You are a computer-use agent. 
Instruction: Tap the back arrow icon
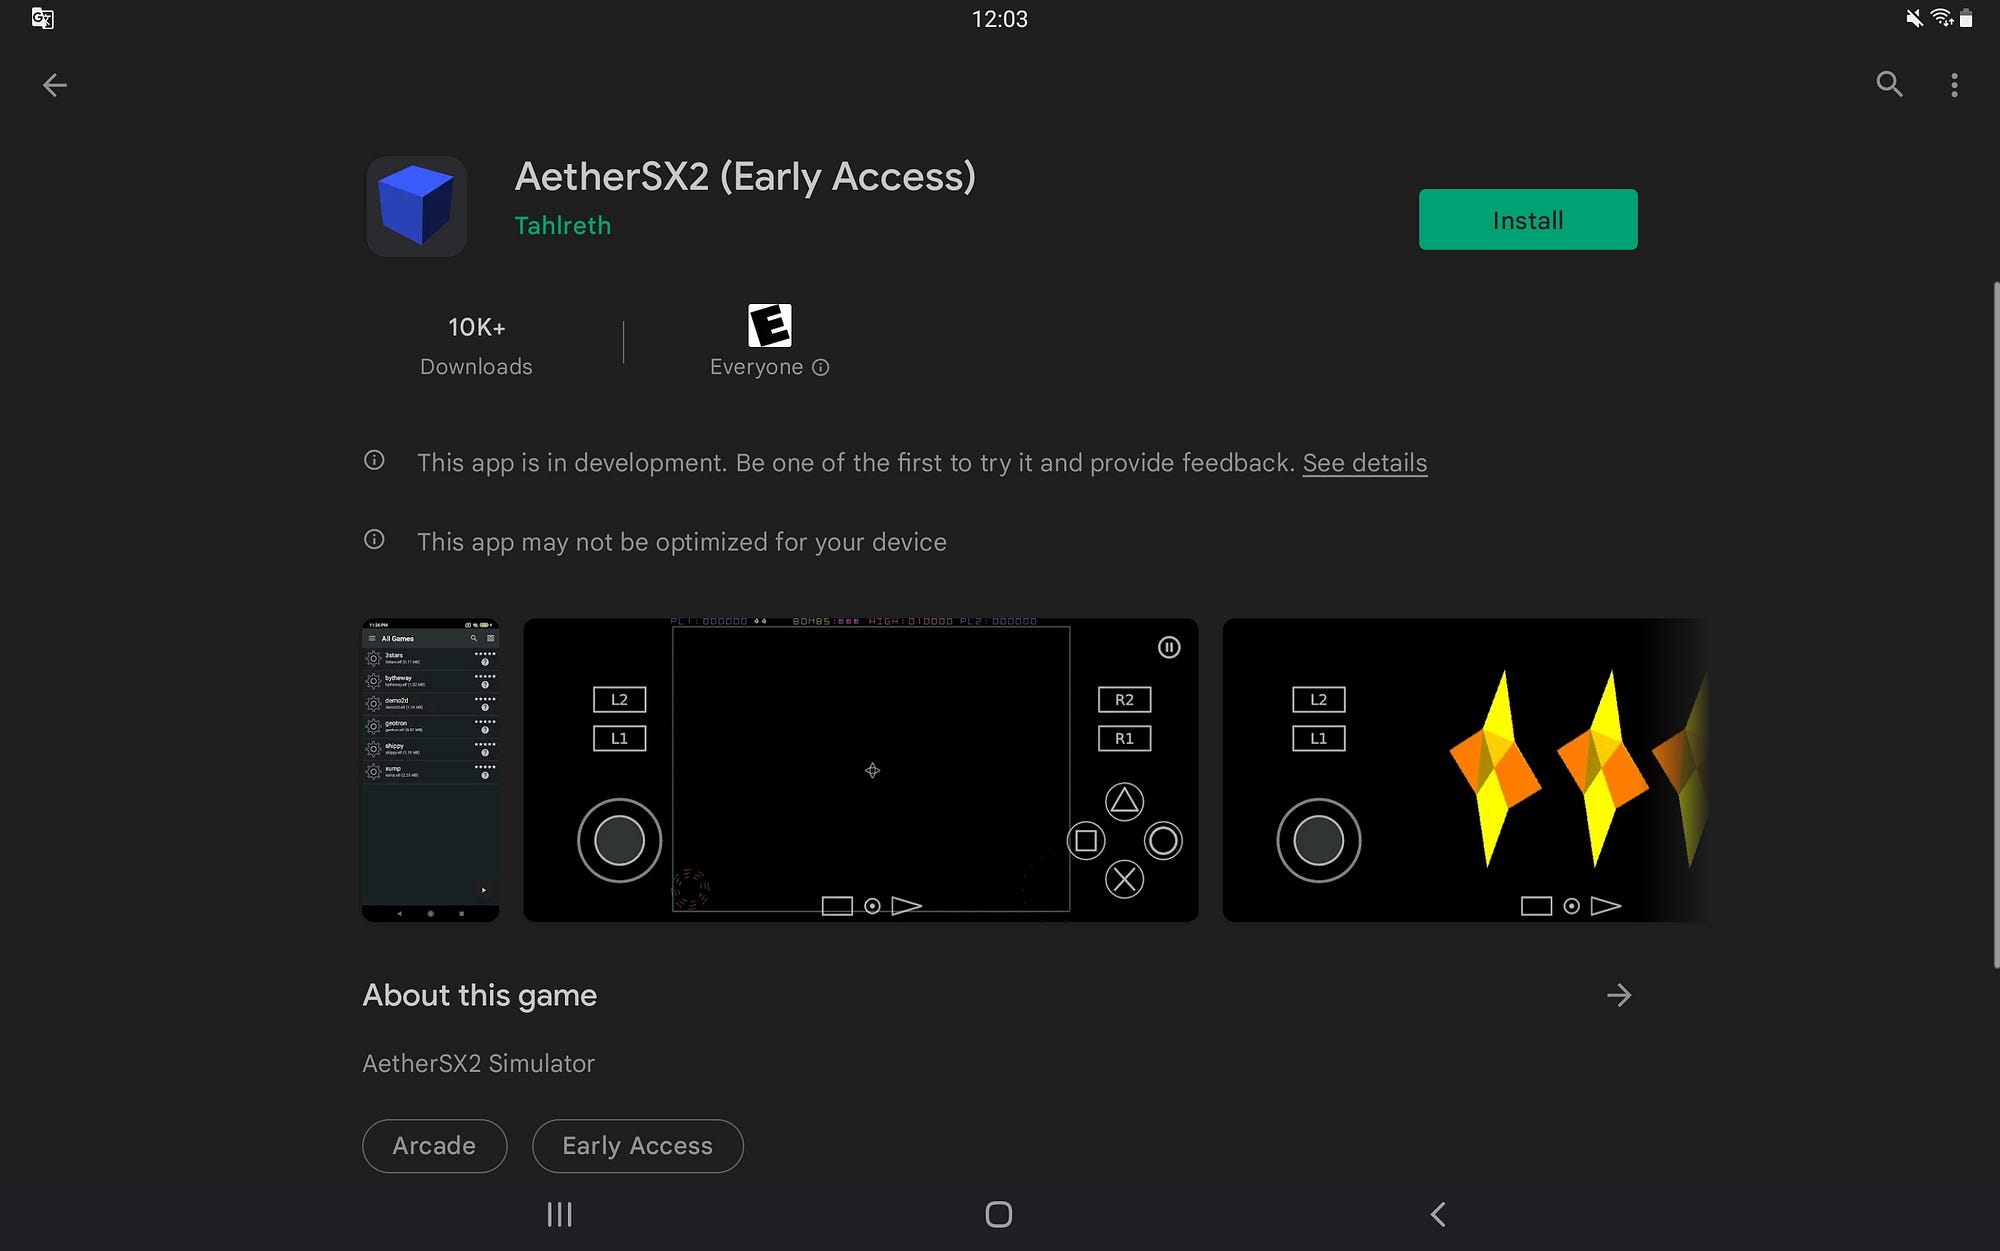pos(52,84)
